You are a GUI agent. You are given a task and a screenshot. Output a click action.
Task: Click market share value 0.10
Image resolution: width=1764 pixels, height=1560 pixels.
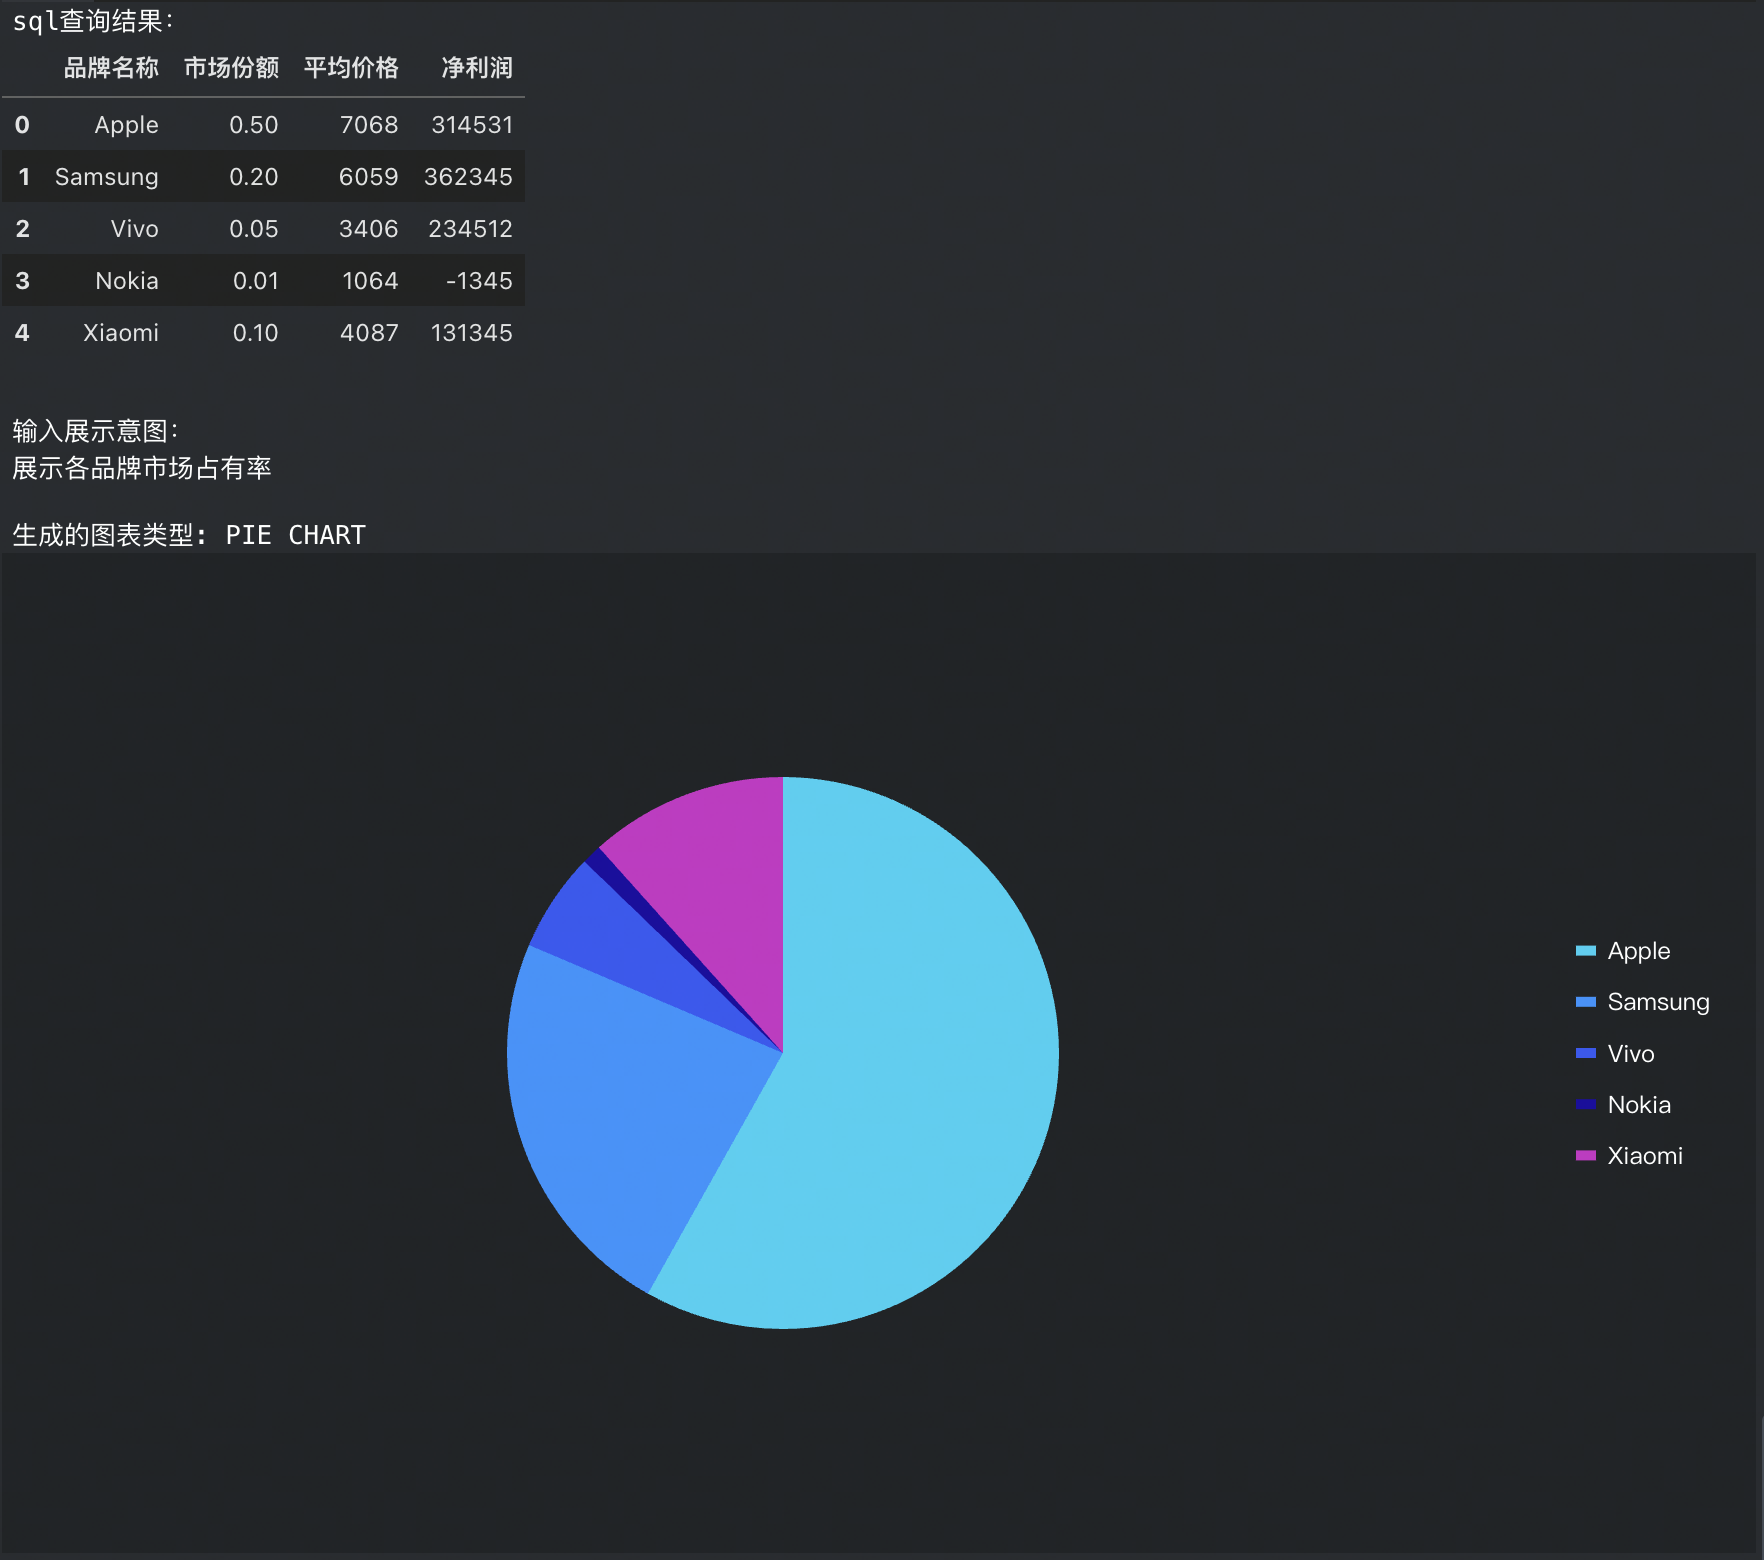(x=256, y=333)
